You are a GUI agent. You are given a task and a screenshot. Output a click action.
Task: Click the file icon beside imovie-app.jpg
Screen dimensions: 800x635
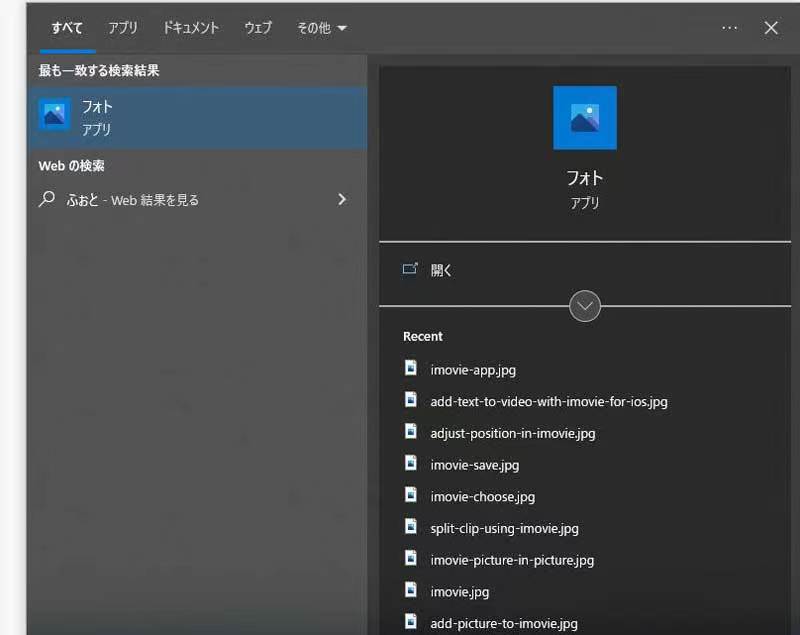[411, 369]
